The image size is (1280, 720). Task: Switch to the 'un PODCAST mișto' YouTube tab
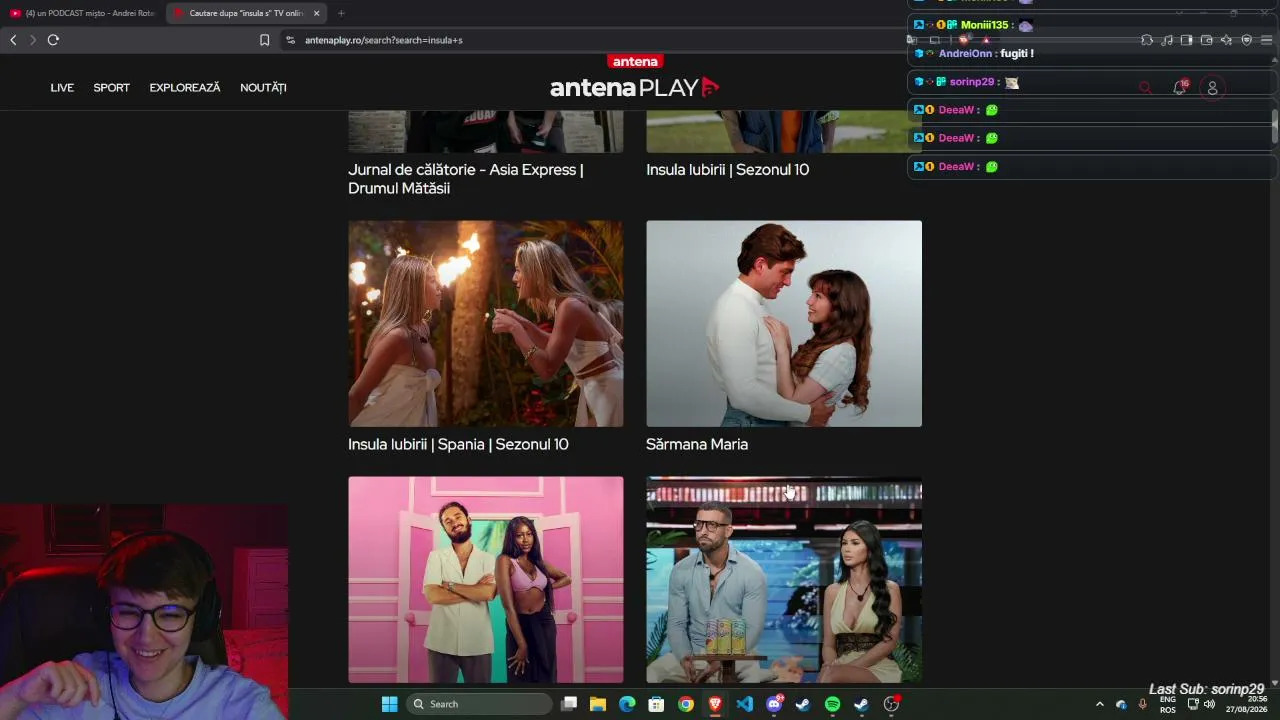(x=83, y=13)
